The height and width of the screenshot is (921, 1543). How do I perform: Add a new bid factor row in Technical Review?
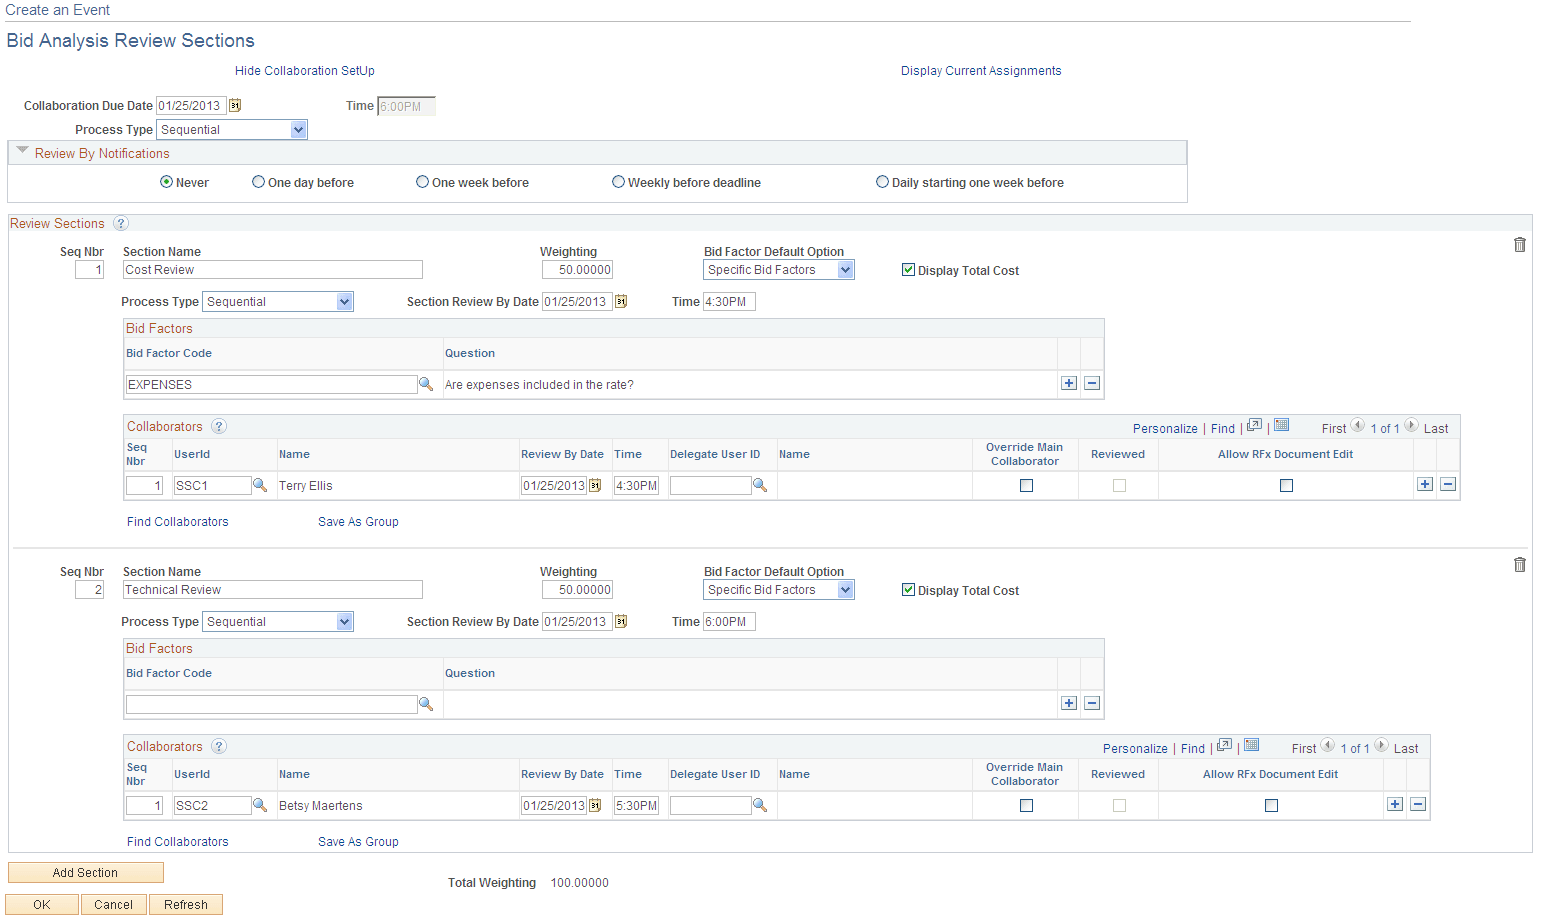[x=1068, y=703]
